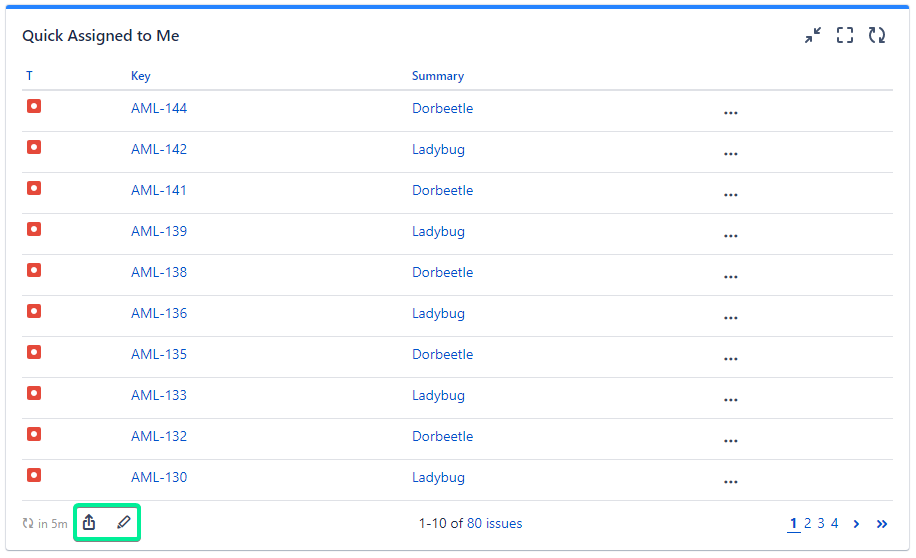Click the share/export icon in footer
Image resolution: width=916 pixels, height=558 pixels.
pos(89,523)
